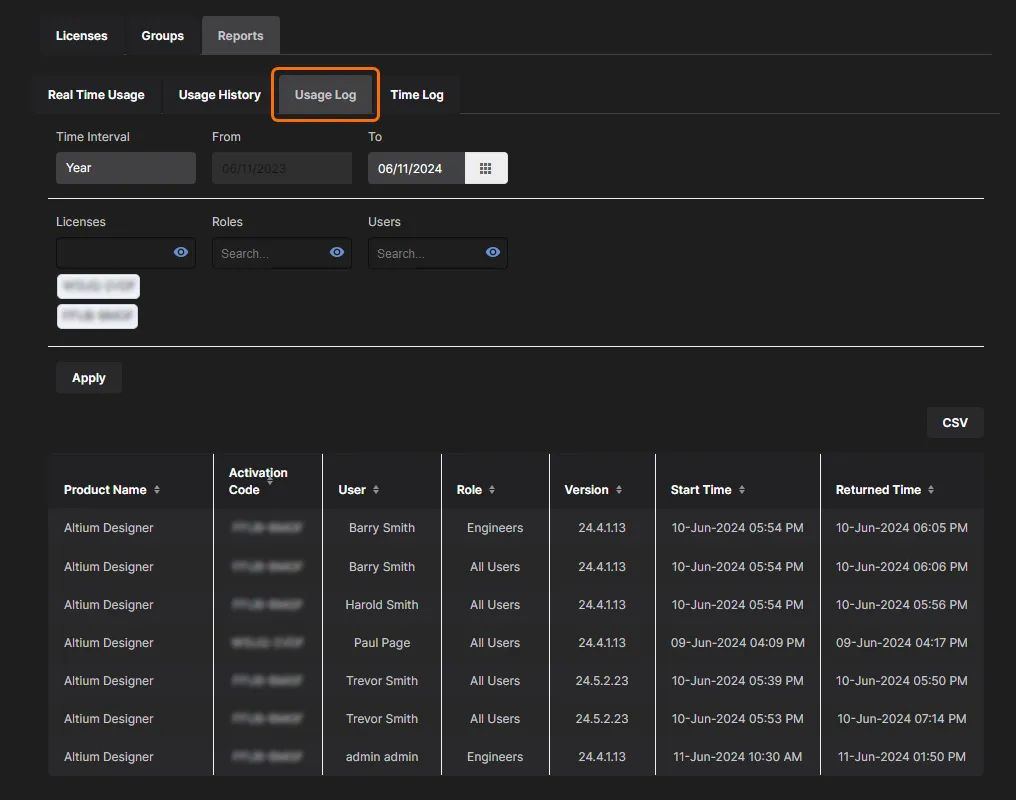Viewport: 1016px width, 800px height.
Task: Click returned time 10-Jun-2024 07:14 PM
Action: (x=901, y=718)
